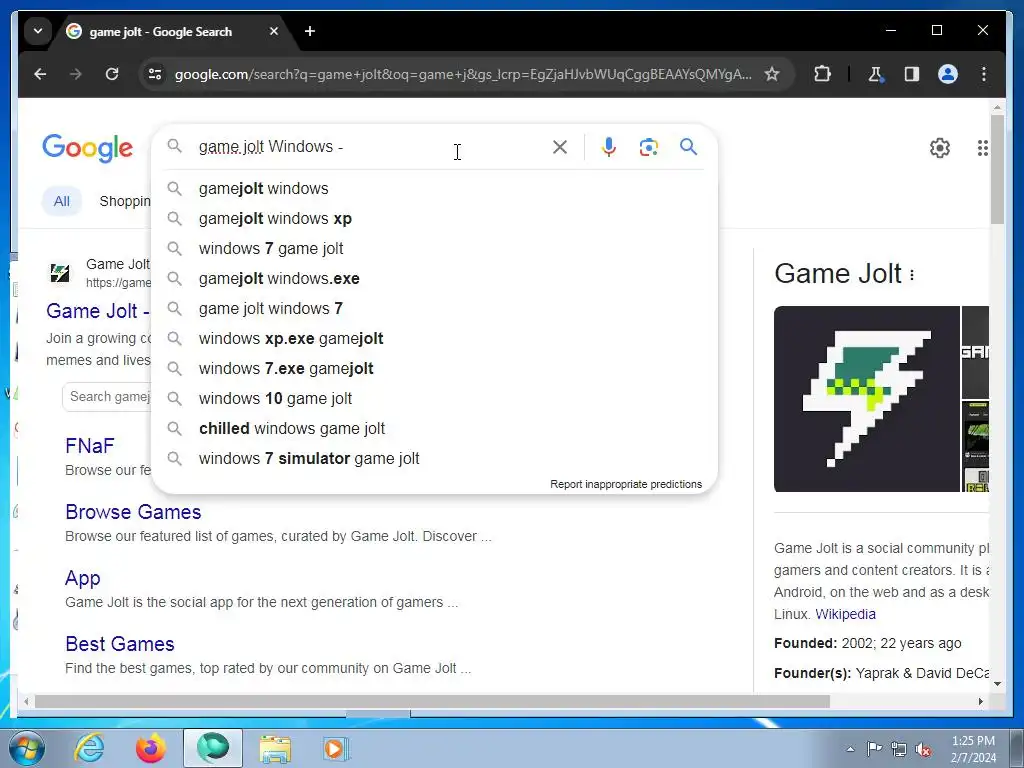Open the tab search dropdown arrow

pyautogui.click(x=38, y=31)
